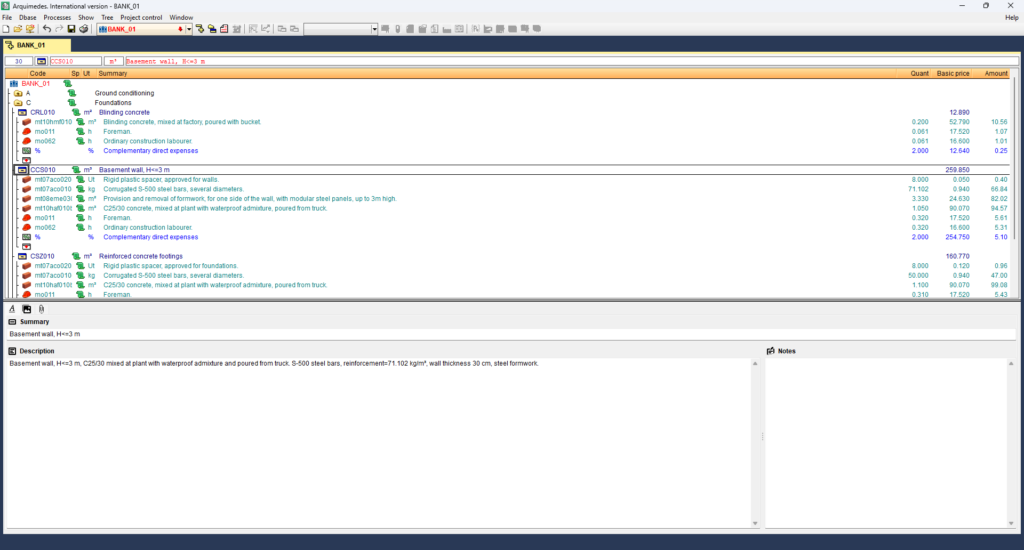Click the Notes panel scrollbar up arrow
This screenshot has height=550, width=1024.
[1011, 363]
